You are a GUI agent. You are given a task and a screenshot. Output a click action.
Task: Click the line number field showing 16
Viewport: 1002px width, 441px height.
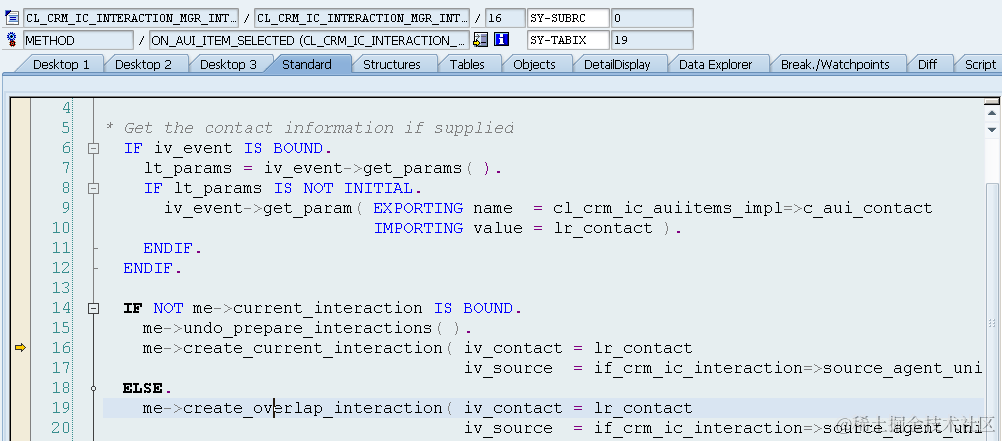click(505, 18)
